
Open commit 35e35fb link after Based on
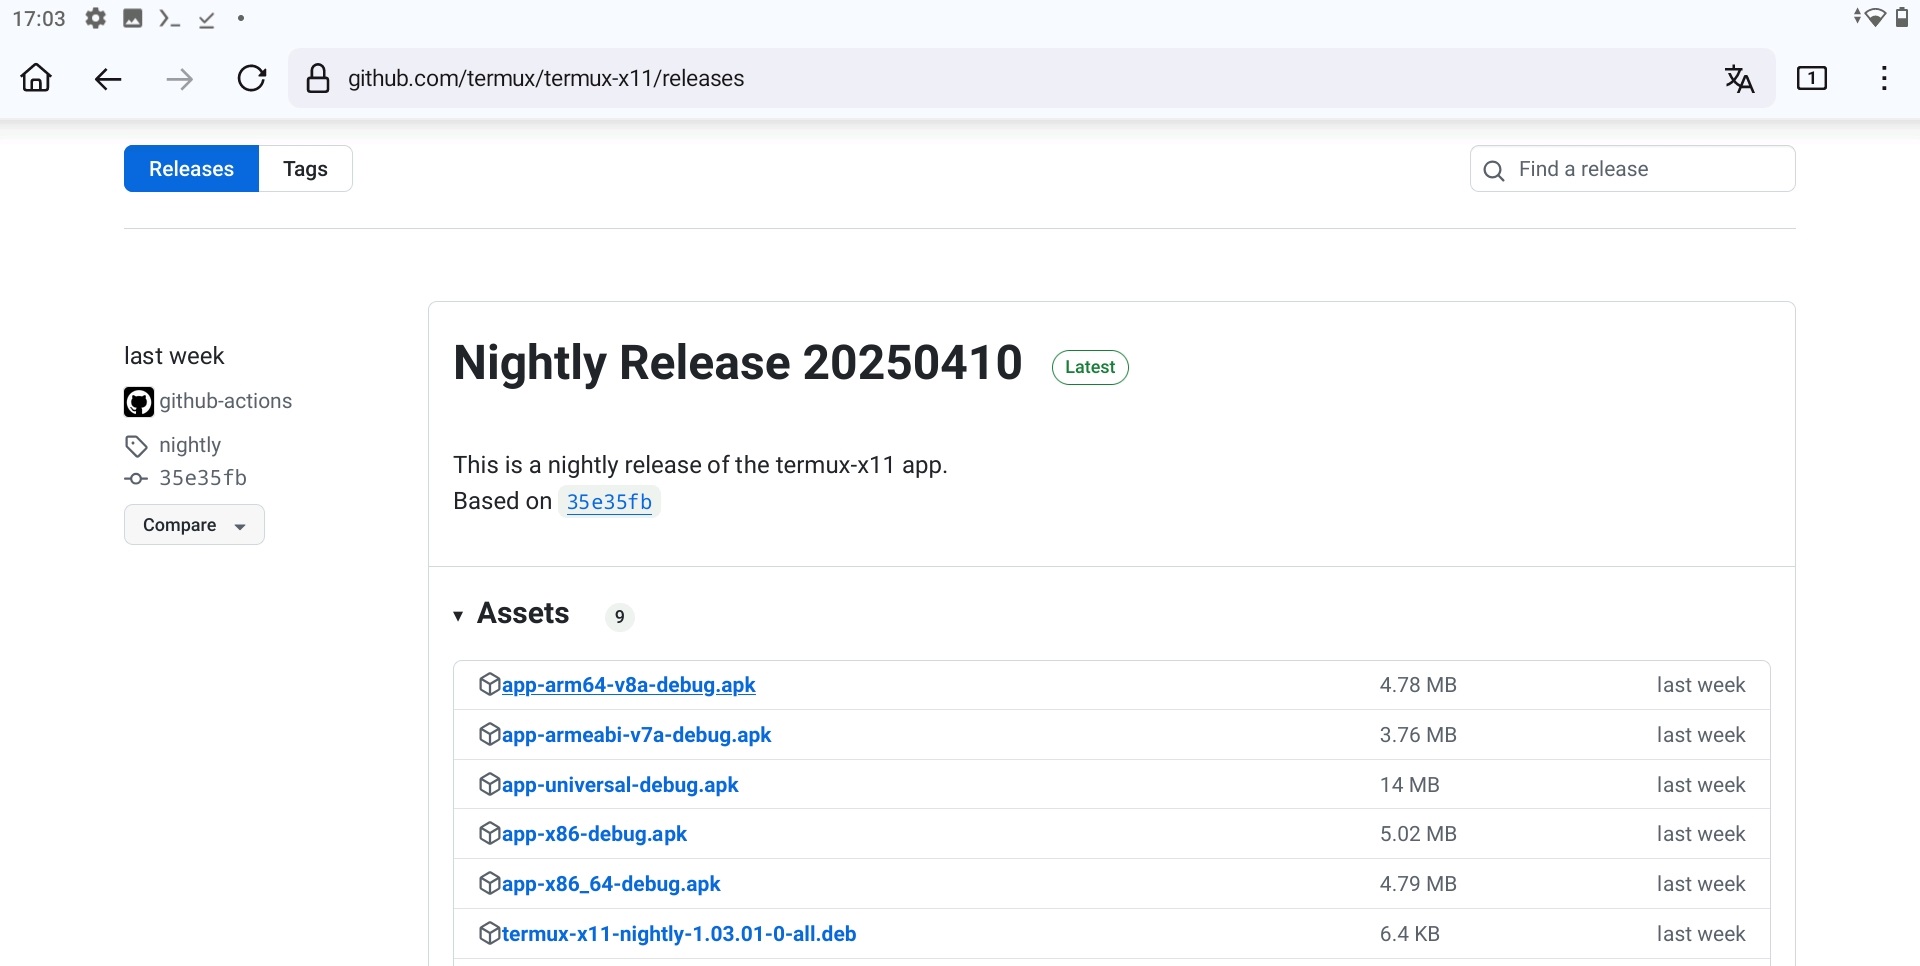[609, 501]
